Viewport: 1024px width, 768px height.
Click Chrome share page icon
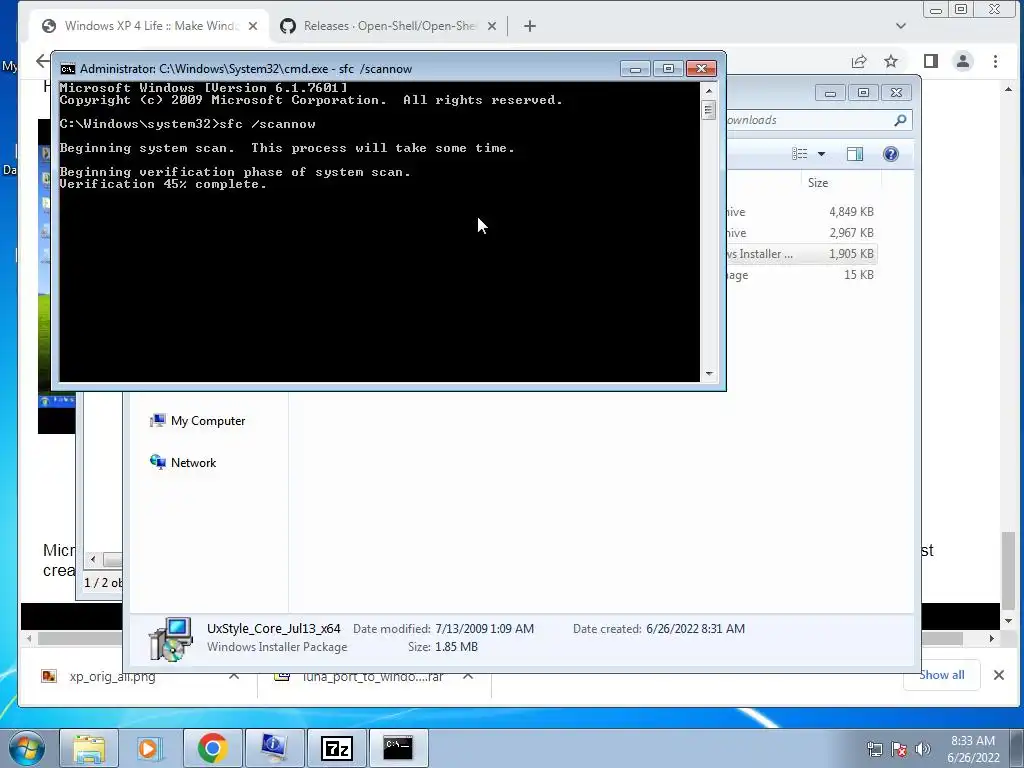[859, 61]
